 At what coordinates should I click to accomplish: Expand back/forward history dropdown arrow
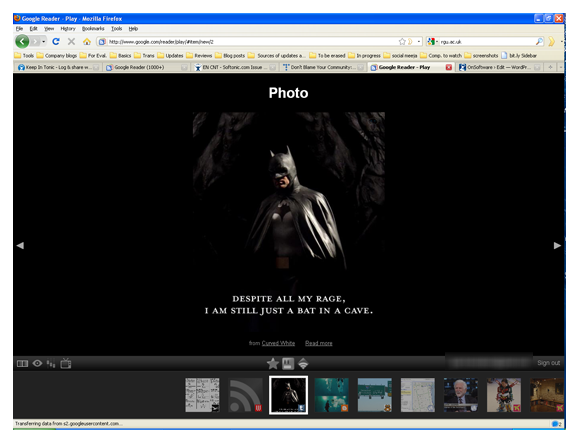pos(44,42)
